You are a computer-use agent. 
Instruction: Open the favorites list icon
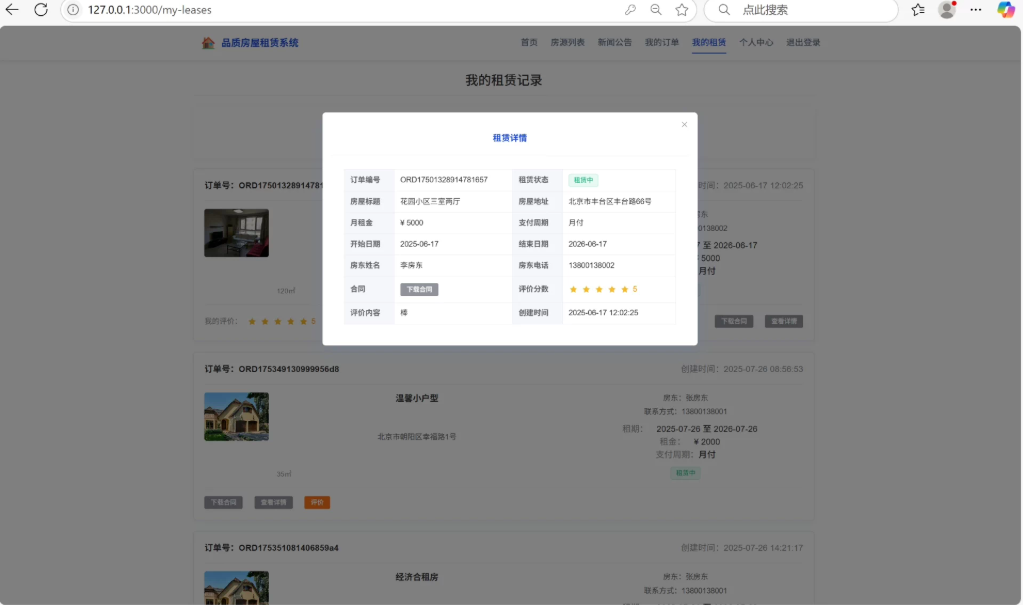coord(918,10)
